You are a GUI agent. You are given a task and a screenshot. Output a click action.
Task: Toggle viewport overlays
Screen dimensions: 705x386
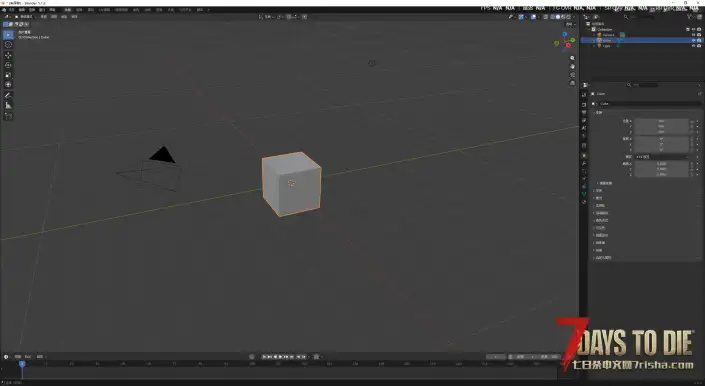[533, 17]
